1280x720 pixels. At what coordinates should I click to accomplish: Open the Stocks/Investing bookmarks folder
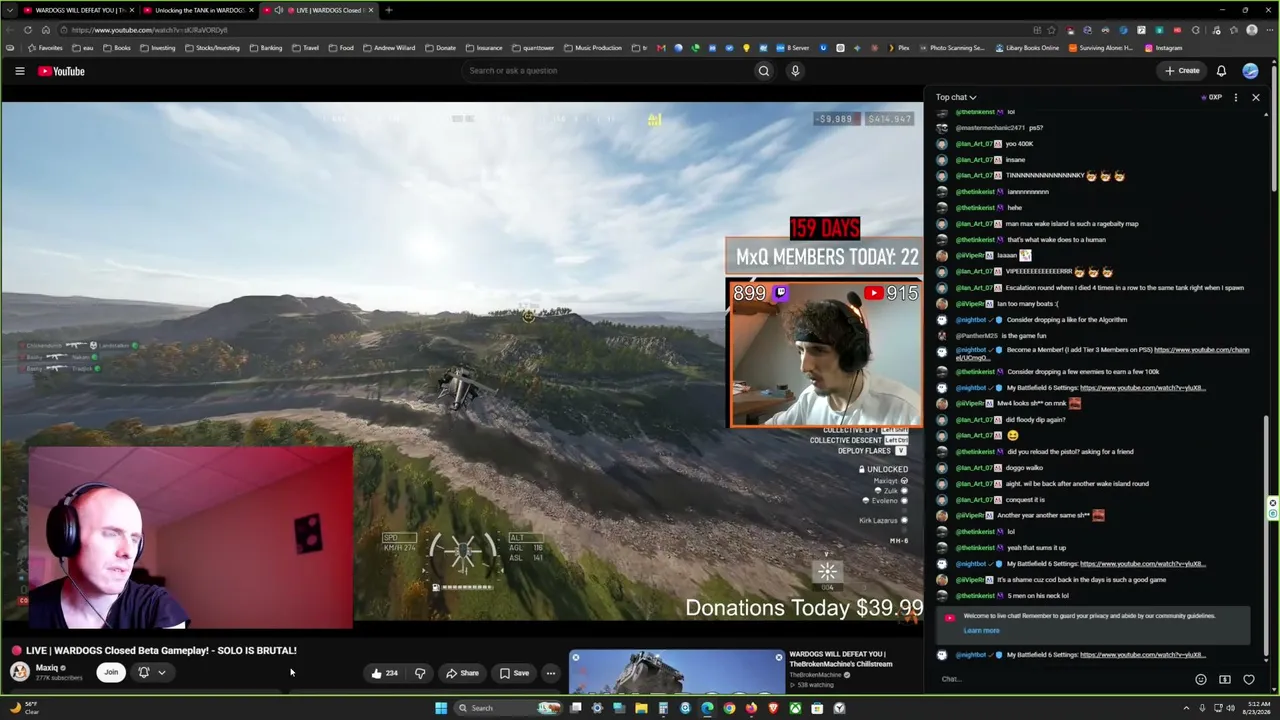[x=212, y=48]
